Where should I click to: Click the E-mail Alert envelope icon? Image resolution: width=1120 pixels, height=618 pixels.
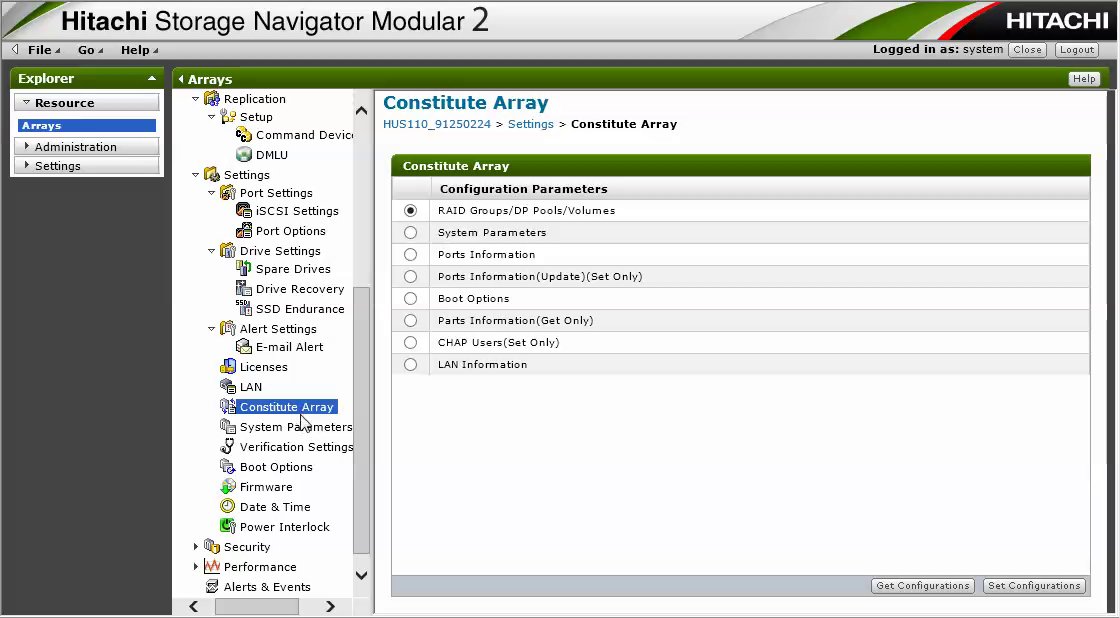[x=244, y=347]
